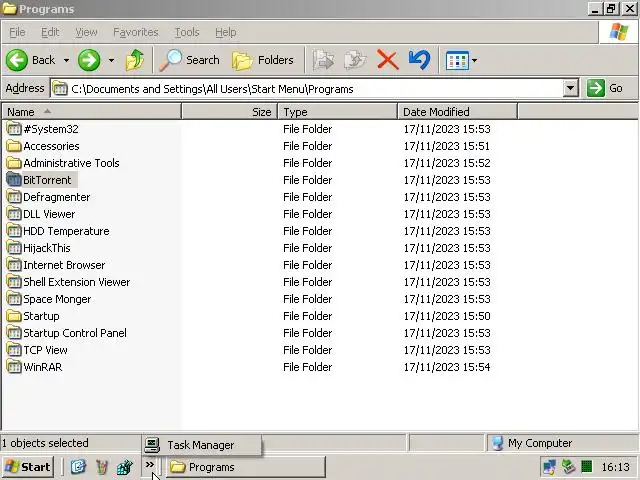
Task: Click the Programs title bar folder icon
Action: 9,9
